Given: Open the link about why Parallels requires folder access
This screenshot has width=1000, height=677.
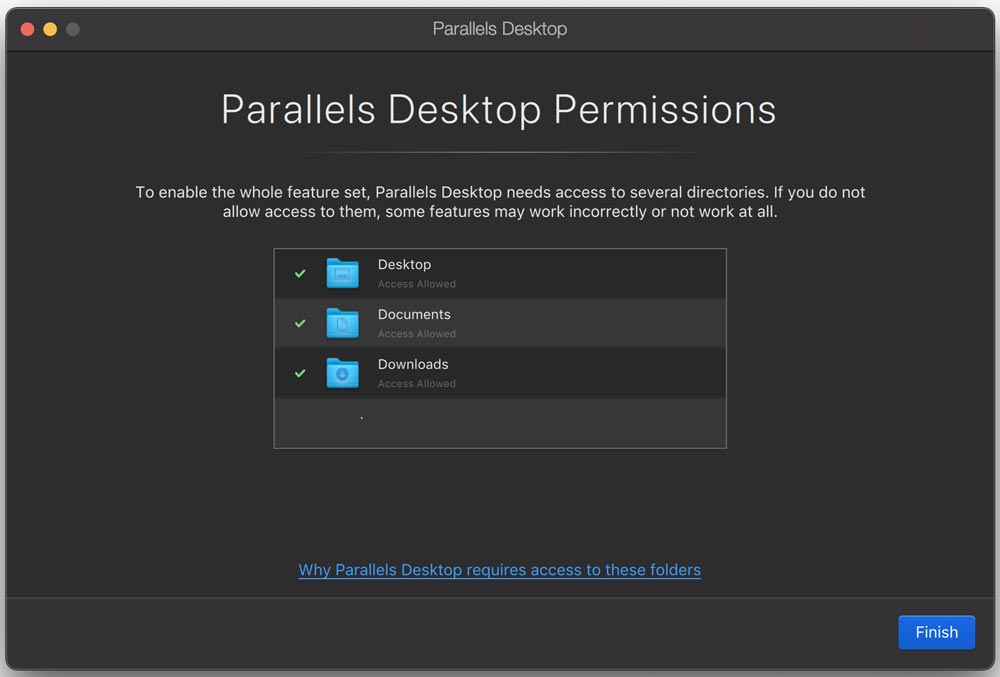Looking at the screenshot, I should (499, 569).
